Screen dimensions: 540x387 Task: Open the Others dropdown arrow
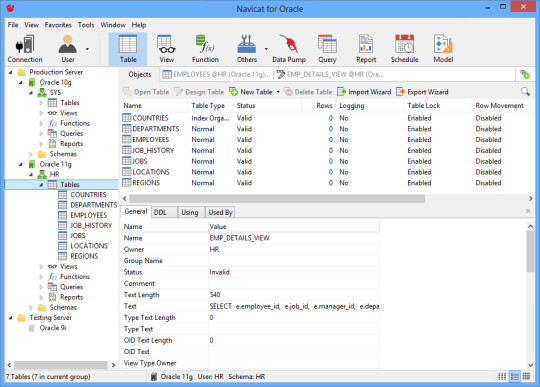(x=266, y=49)
